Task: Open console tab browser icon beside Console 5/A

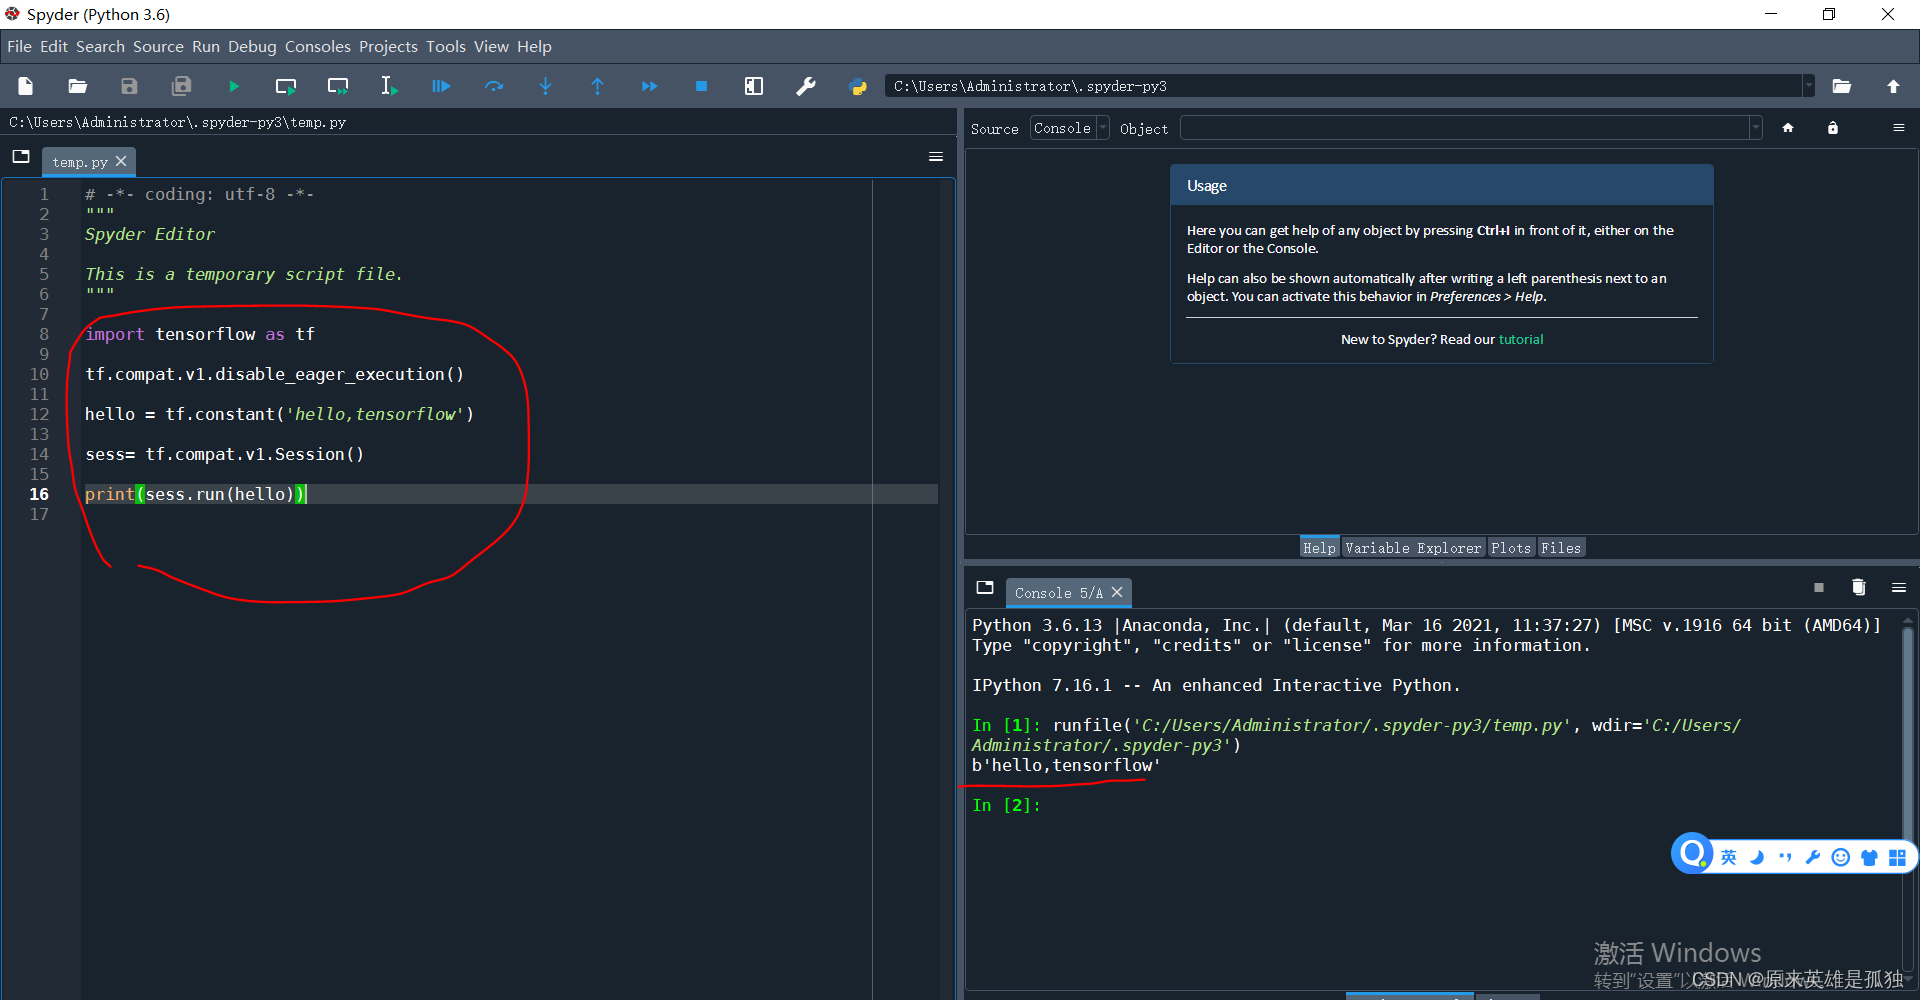Action: [985, 587]
